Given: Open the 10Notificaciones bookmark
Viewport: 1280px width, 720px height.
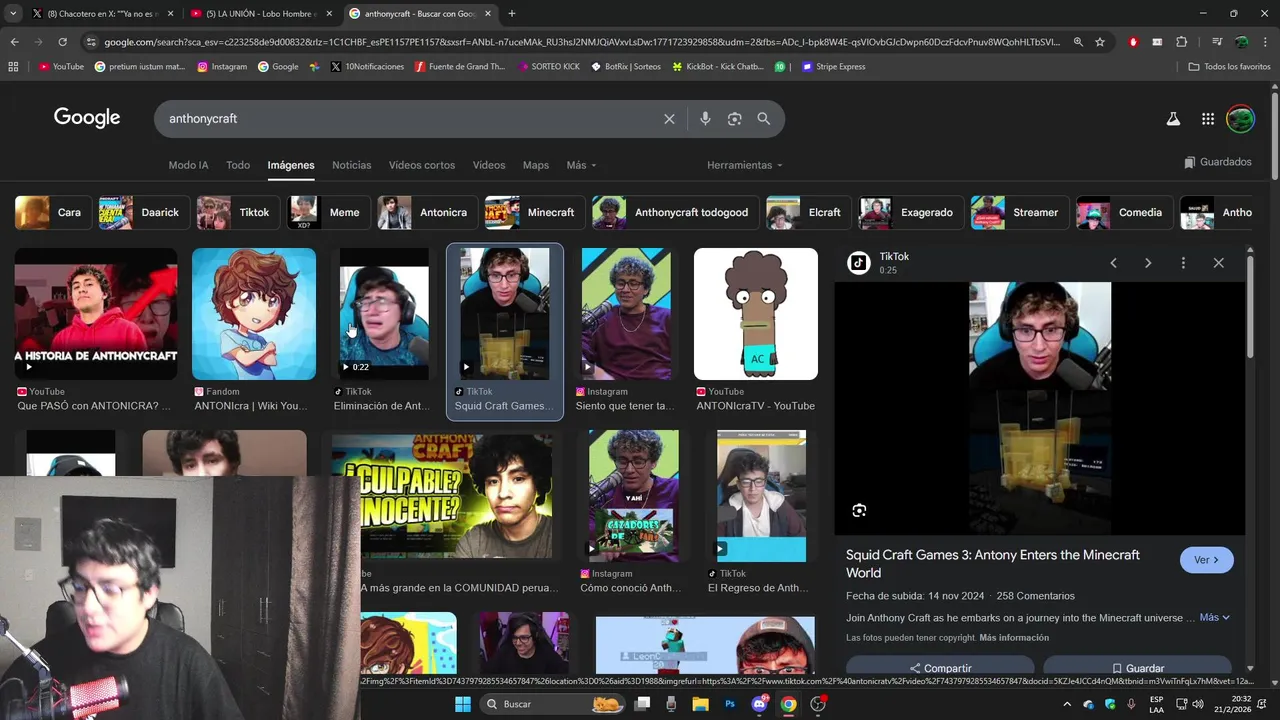Looking at the screenshot, I should (367, 67).
